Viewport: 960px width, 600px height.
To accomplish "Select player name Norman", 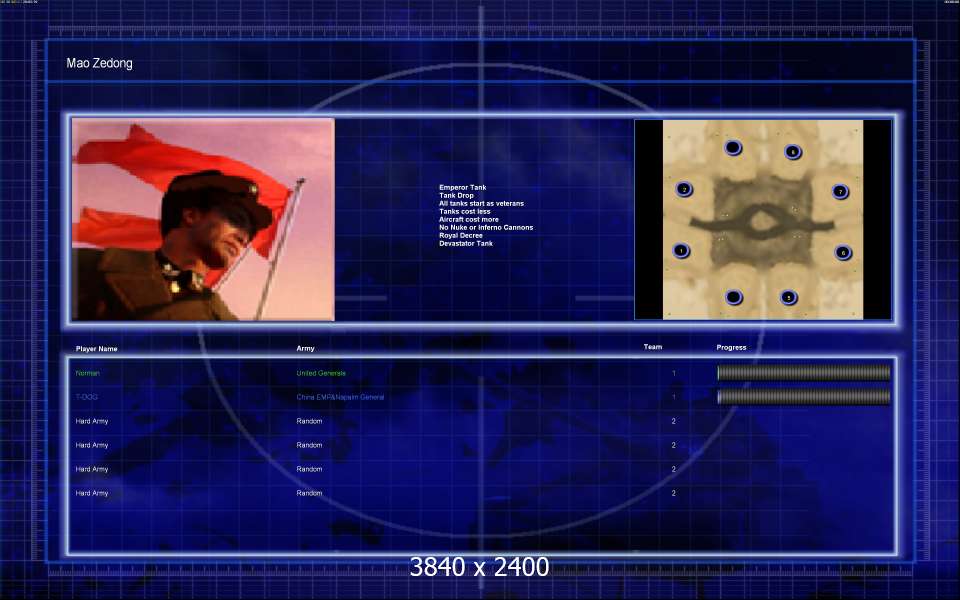I will (x=88, y=373).
